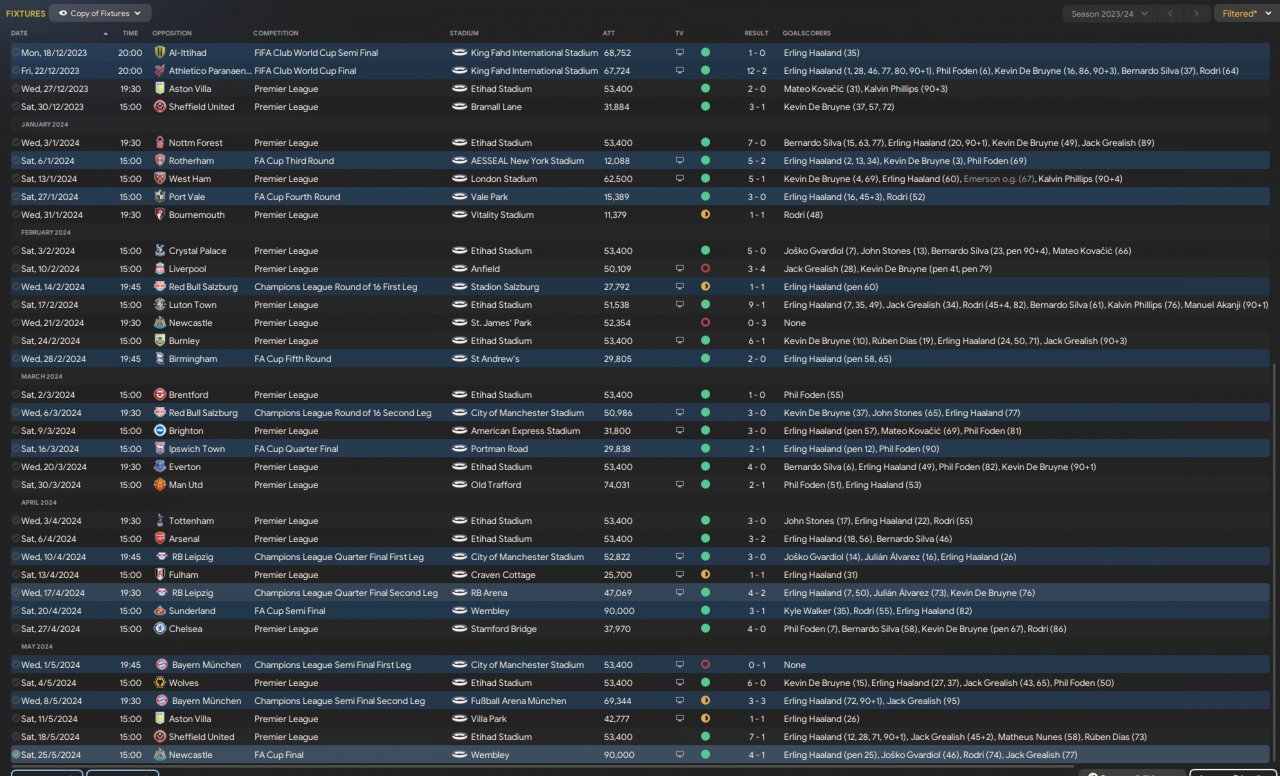The image size is (1280, 776).
Task: Click the stadium icon beside Anfield
Action: tap(459, 268)
